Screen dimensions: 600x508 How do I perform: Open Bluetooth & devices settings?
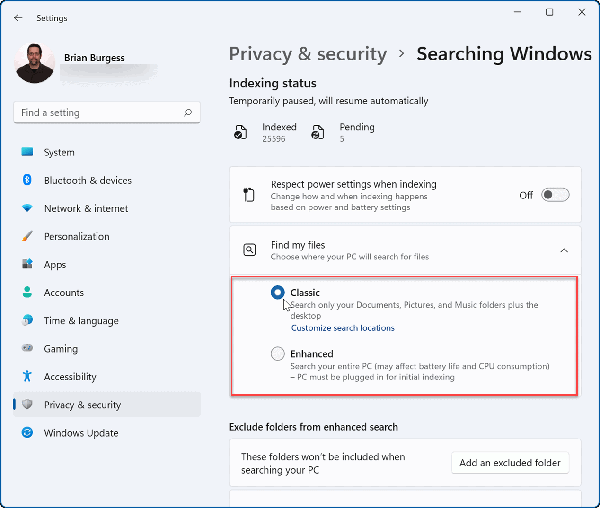point(107,180)
